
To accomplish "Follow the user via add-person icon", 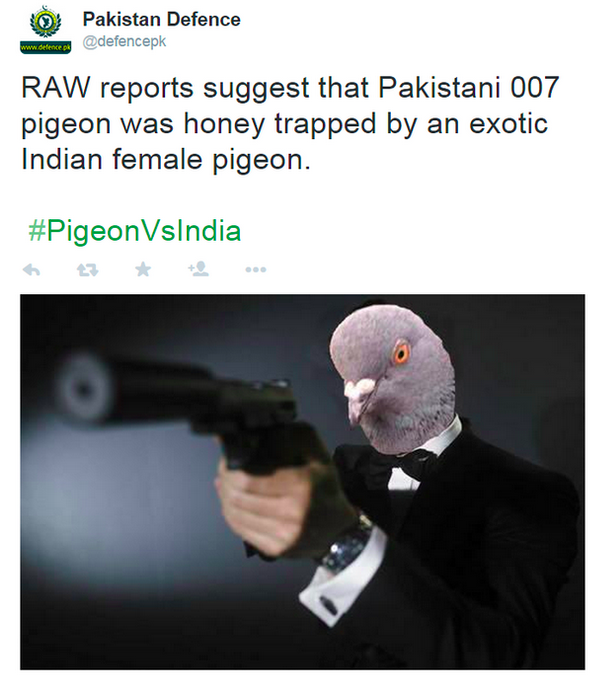I will pos(198,269).
